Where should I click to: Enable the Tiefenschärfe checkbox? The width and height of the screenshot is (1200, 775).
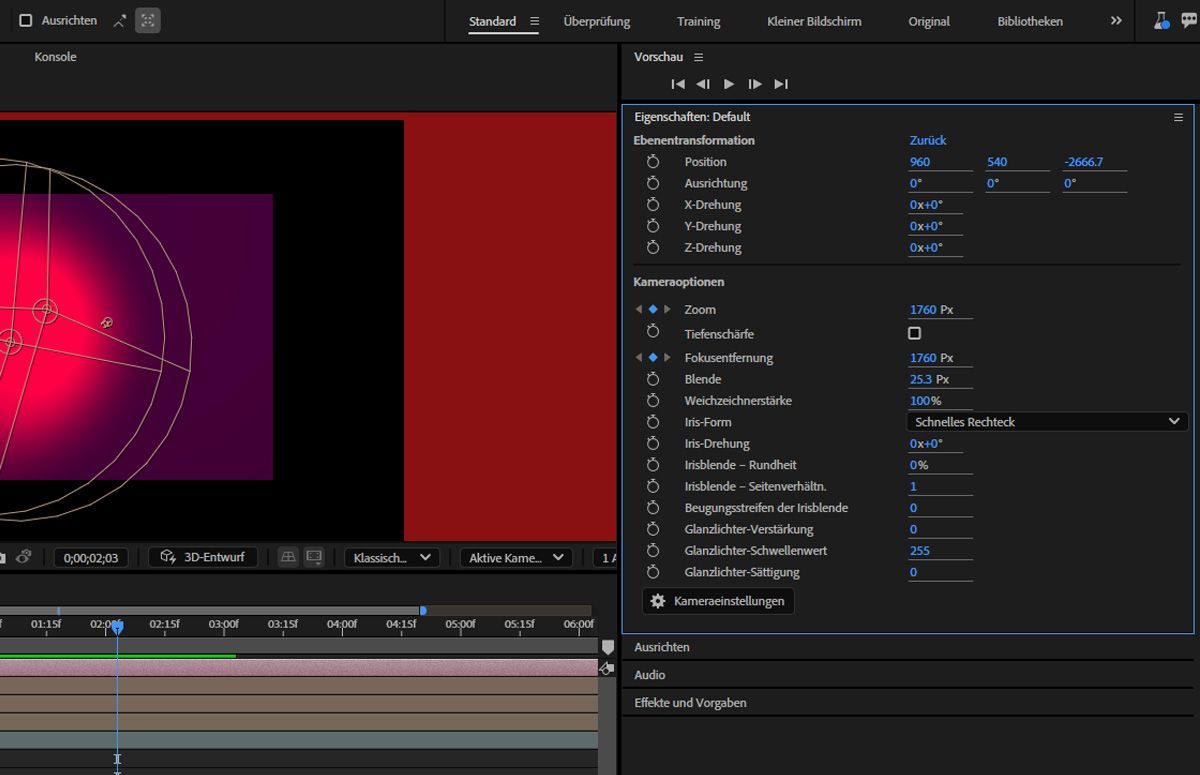tap(914, 333)
